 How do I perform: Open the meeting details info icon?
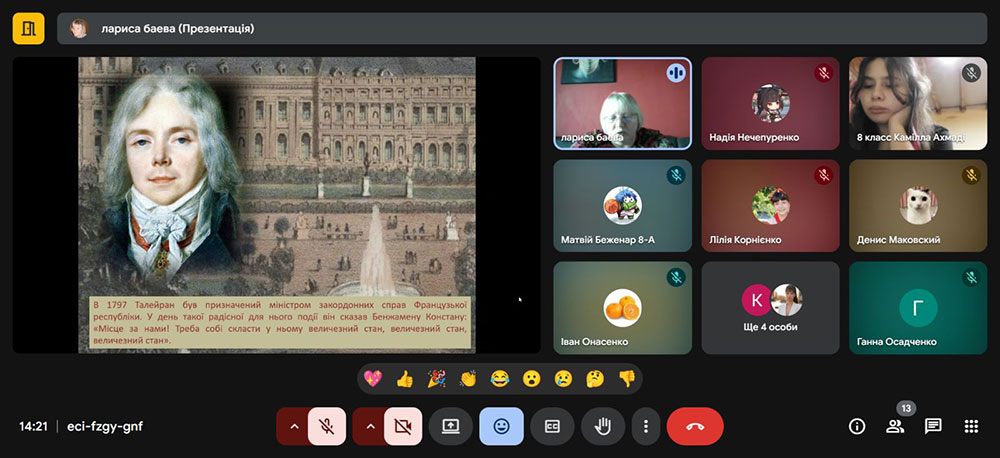857,426
